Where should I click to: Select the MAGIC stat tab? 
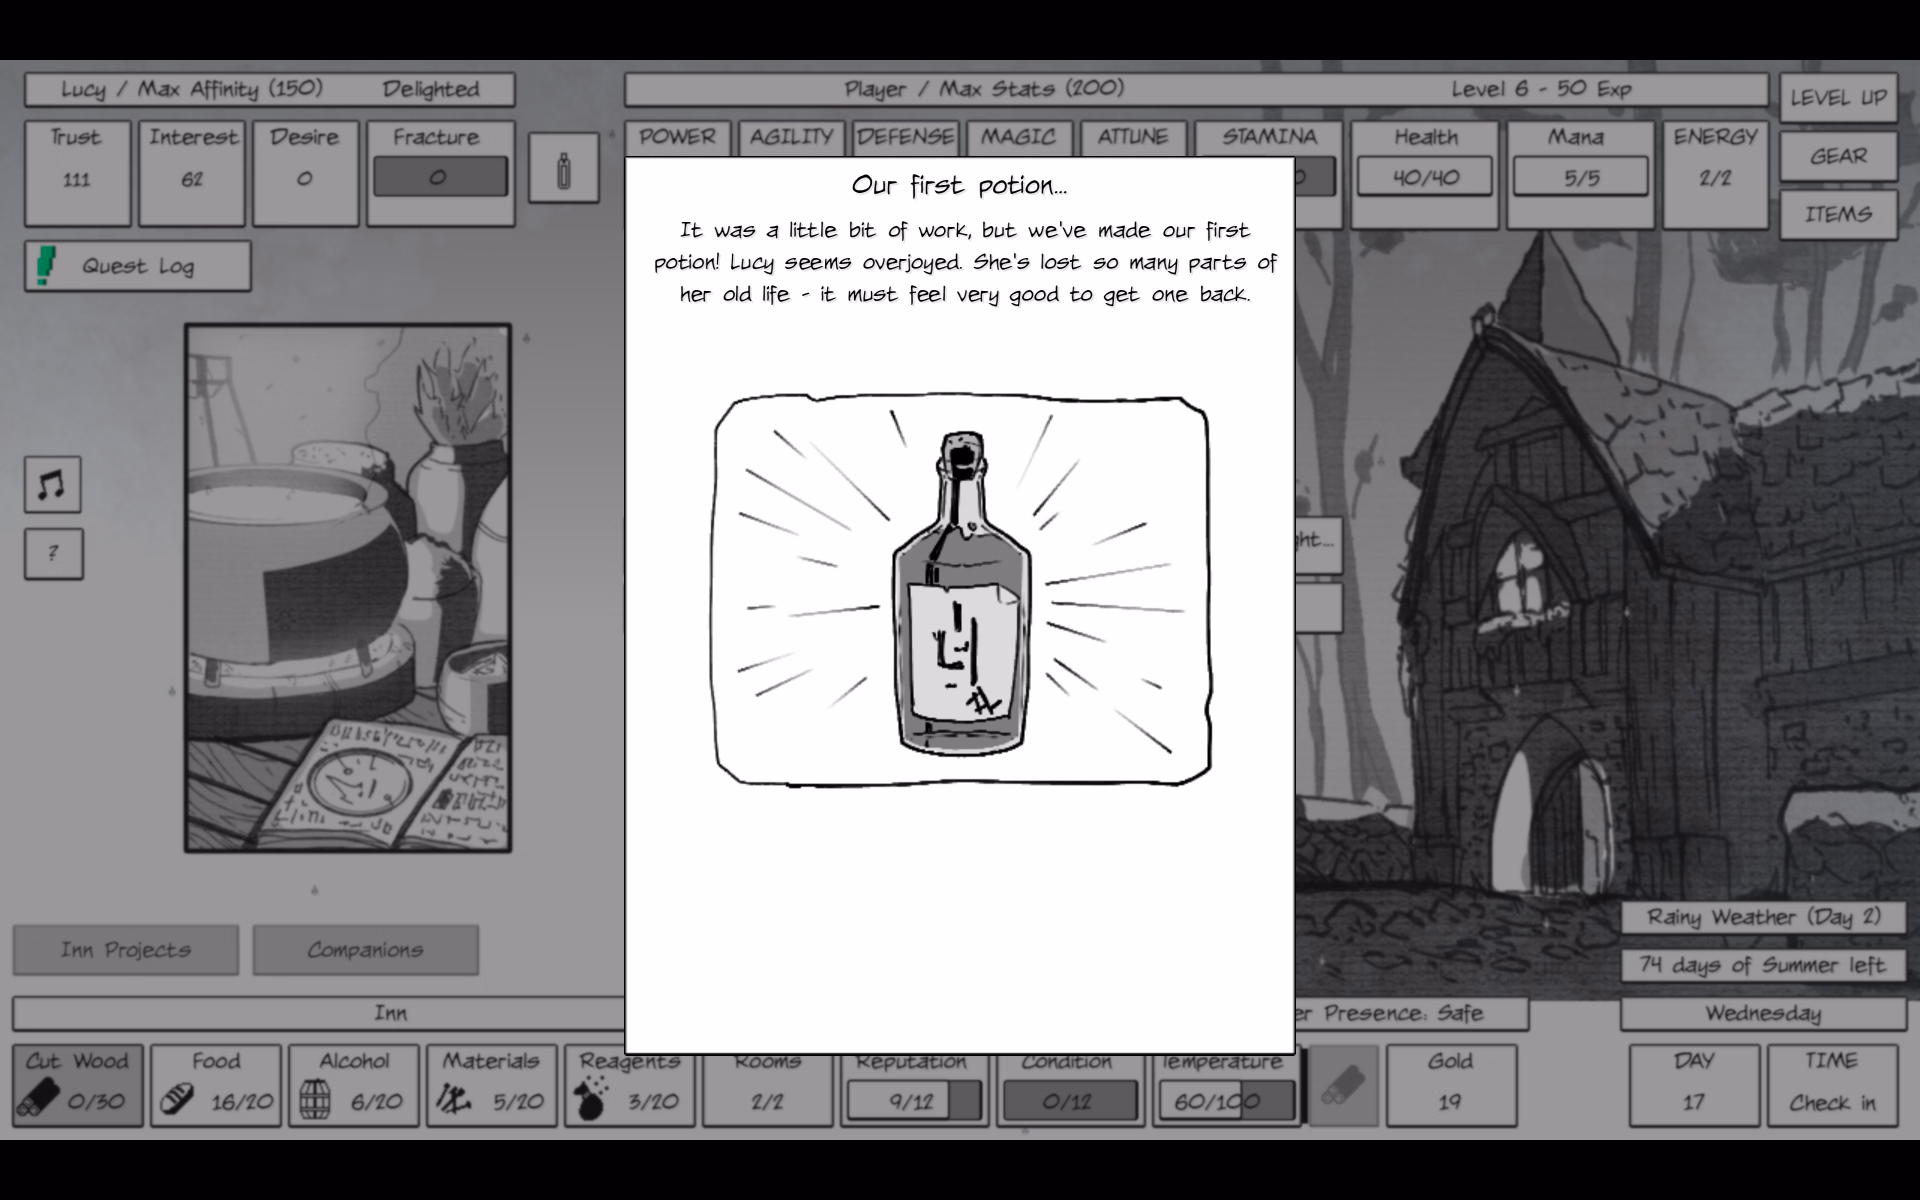pyautogui.click(x=1018, y=138)
